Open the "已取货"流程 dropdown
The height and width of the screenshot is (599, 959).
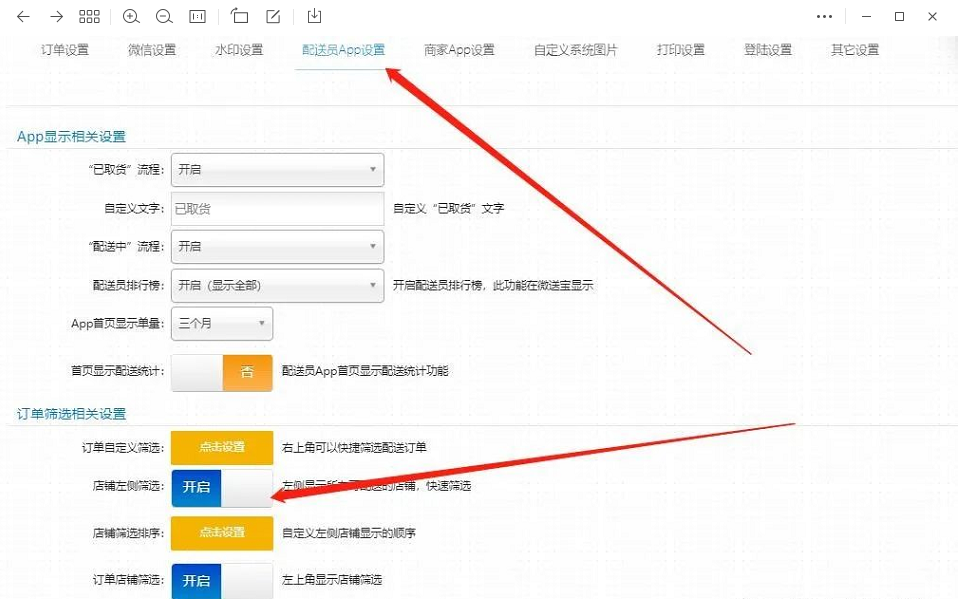coord(277,170)
